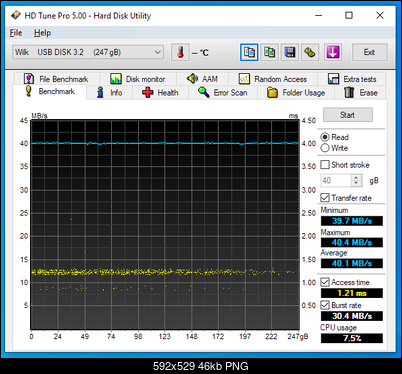Open the File Benchmark tab
This screenshot has height=374, width=402.
[x=56, y=79]
